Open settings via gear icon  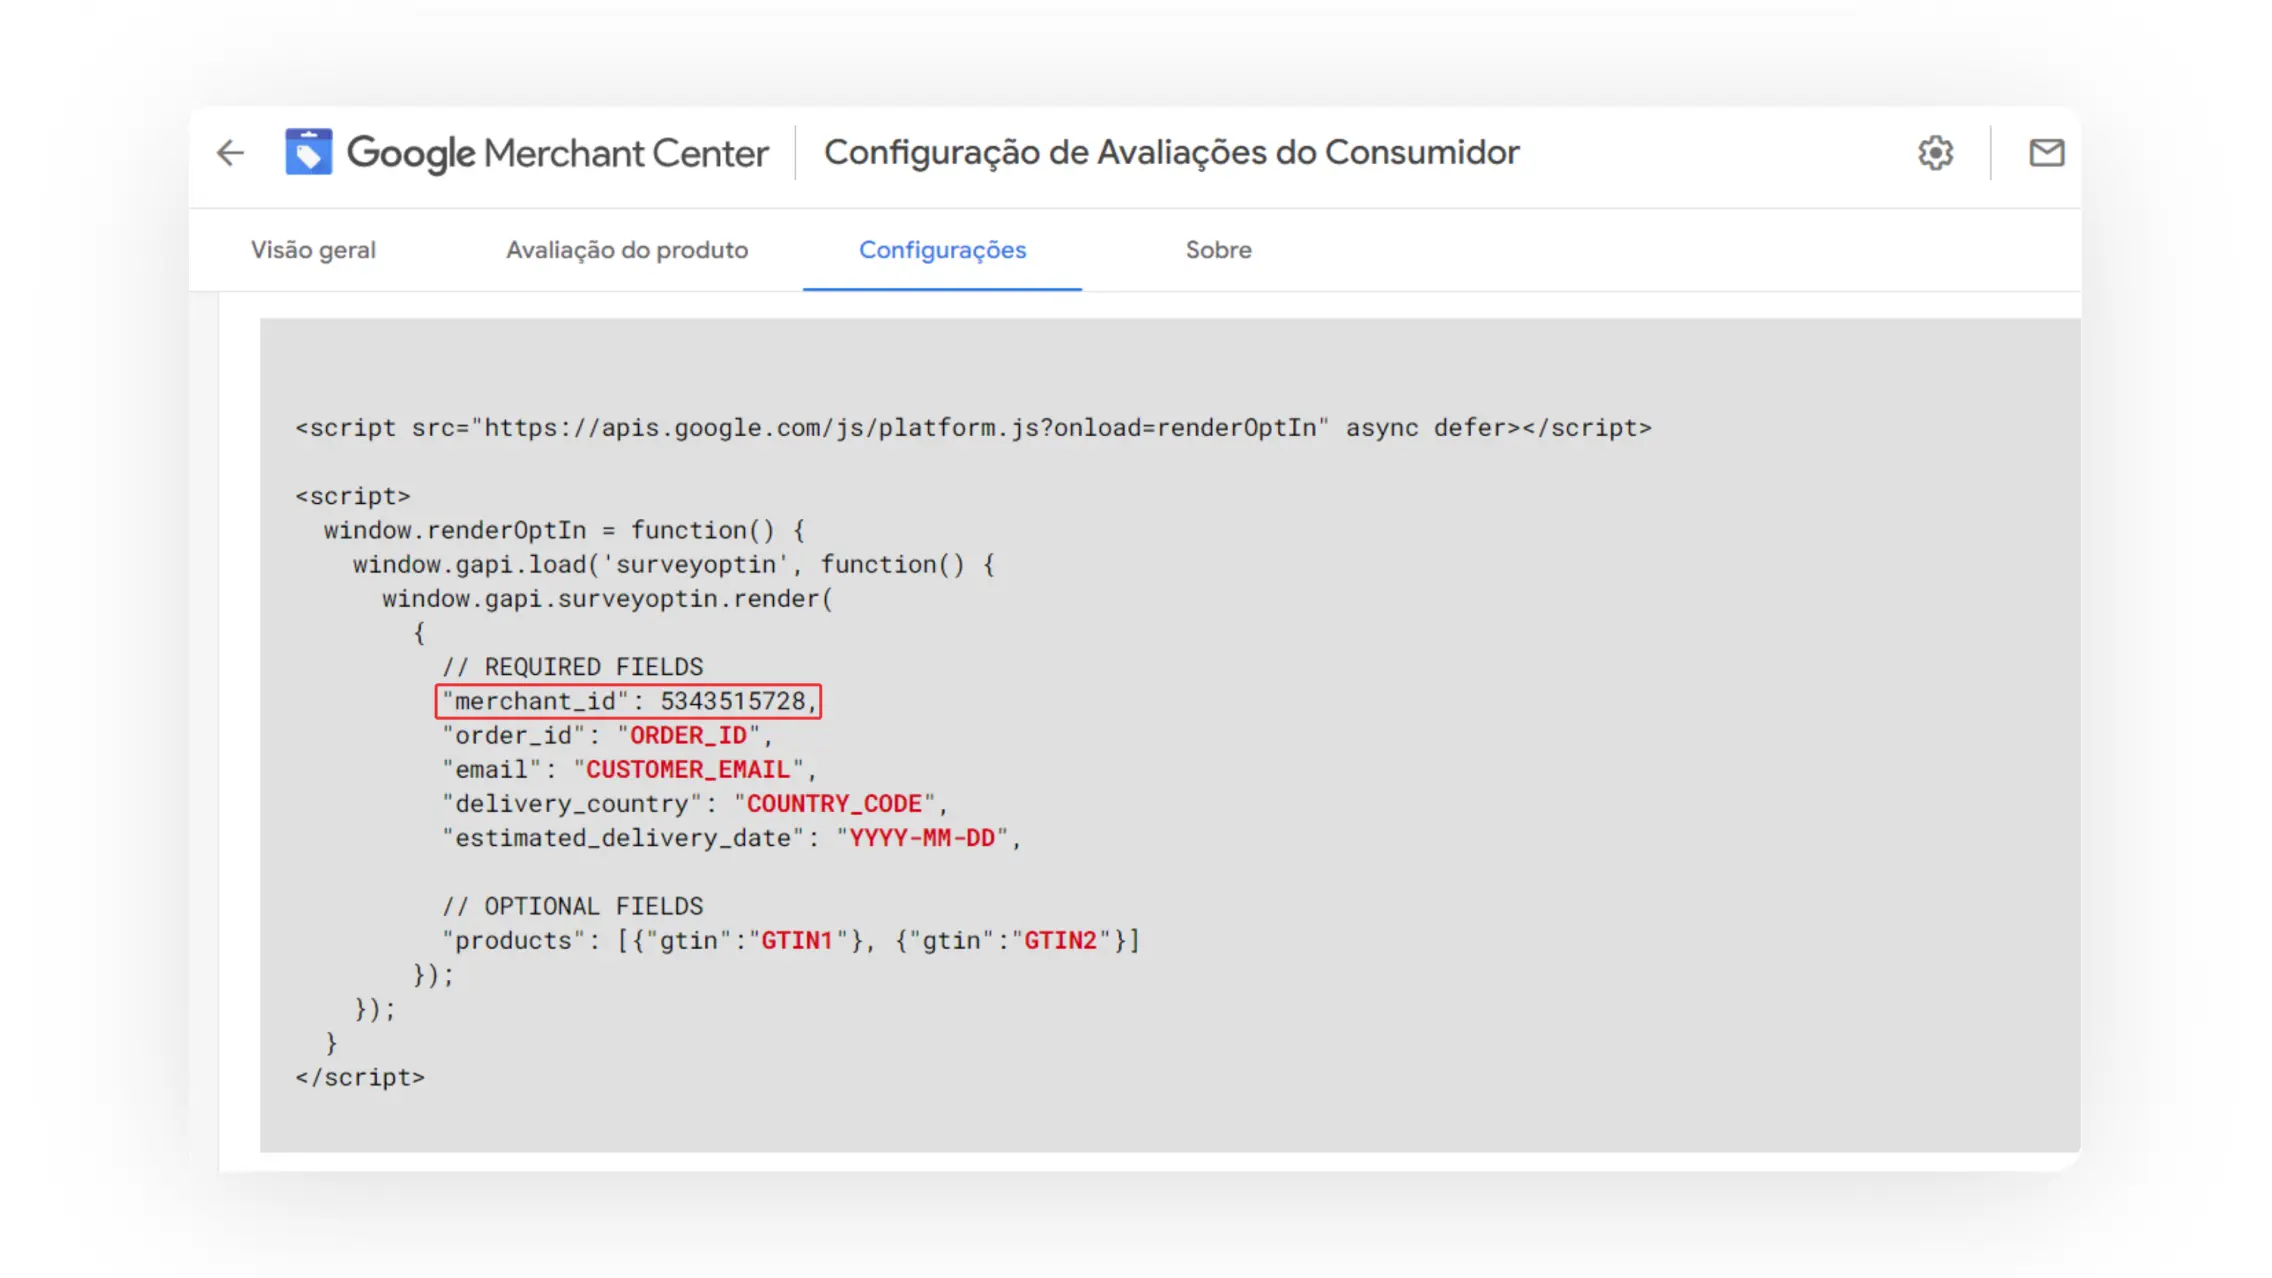[x=1935, y=153]
